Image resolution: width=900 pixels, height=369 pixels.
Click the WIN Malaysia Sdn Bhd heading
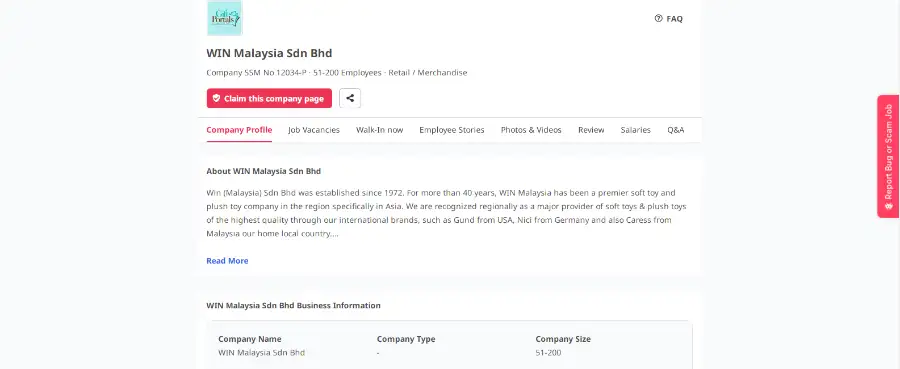(269, 53)
